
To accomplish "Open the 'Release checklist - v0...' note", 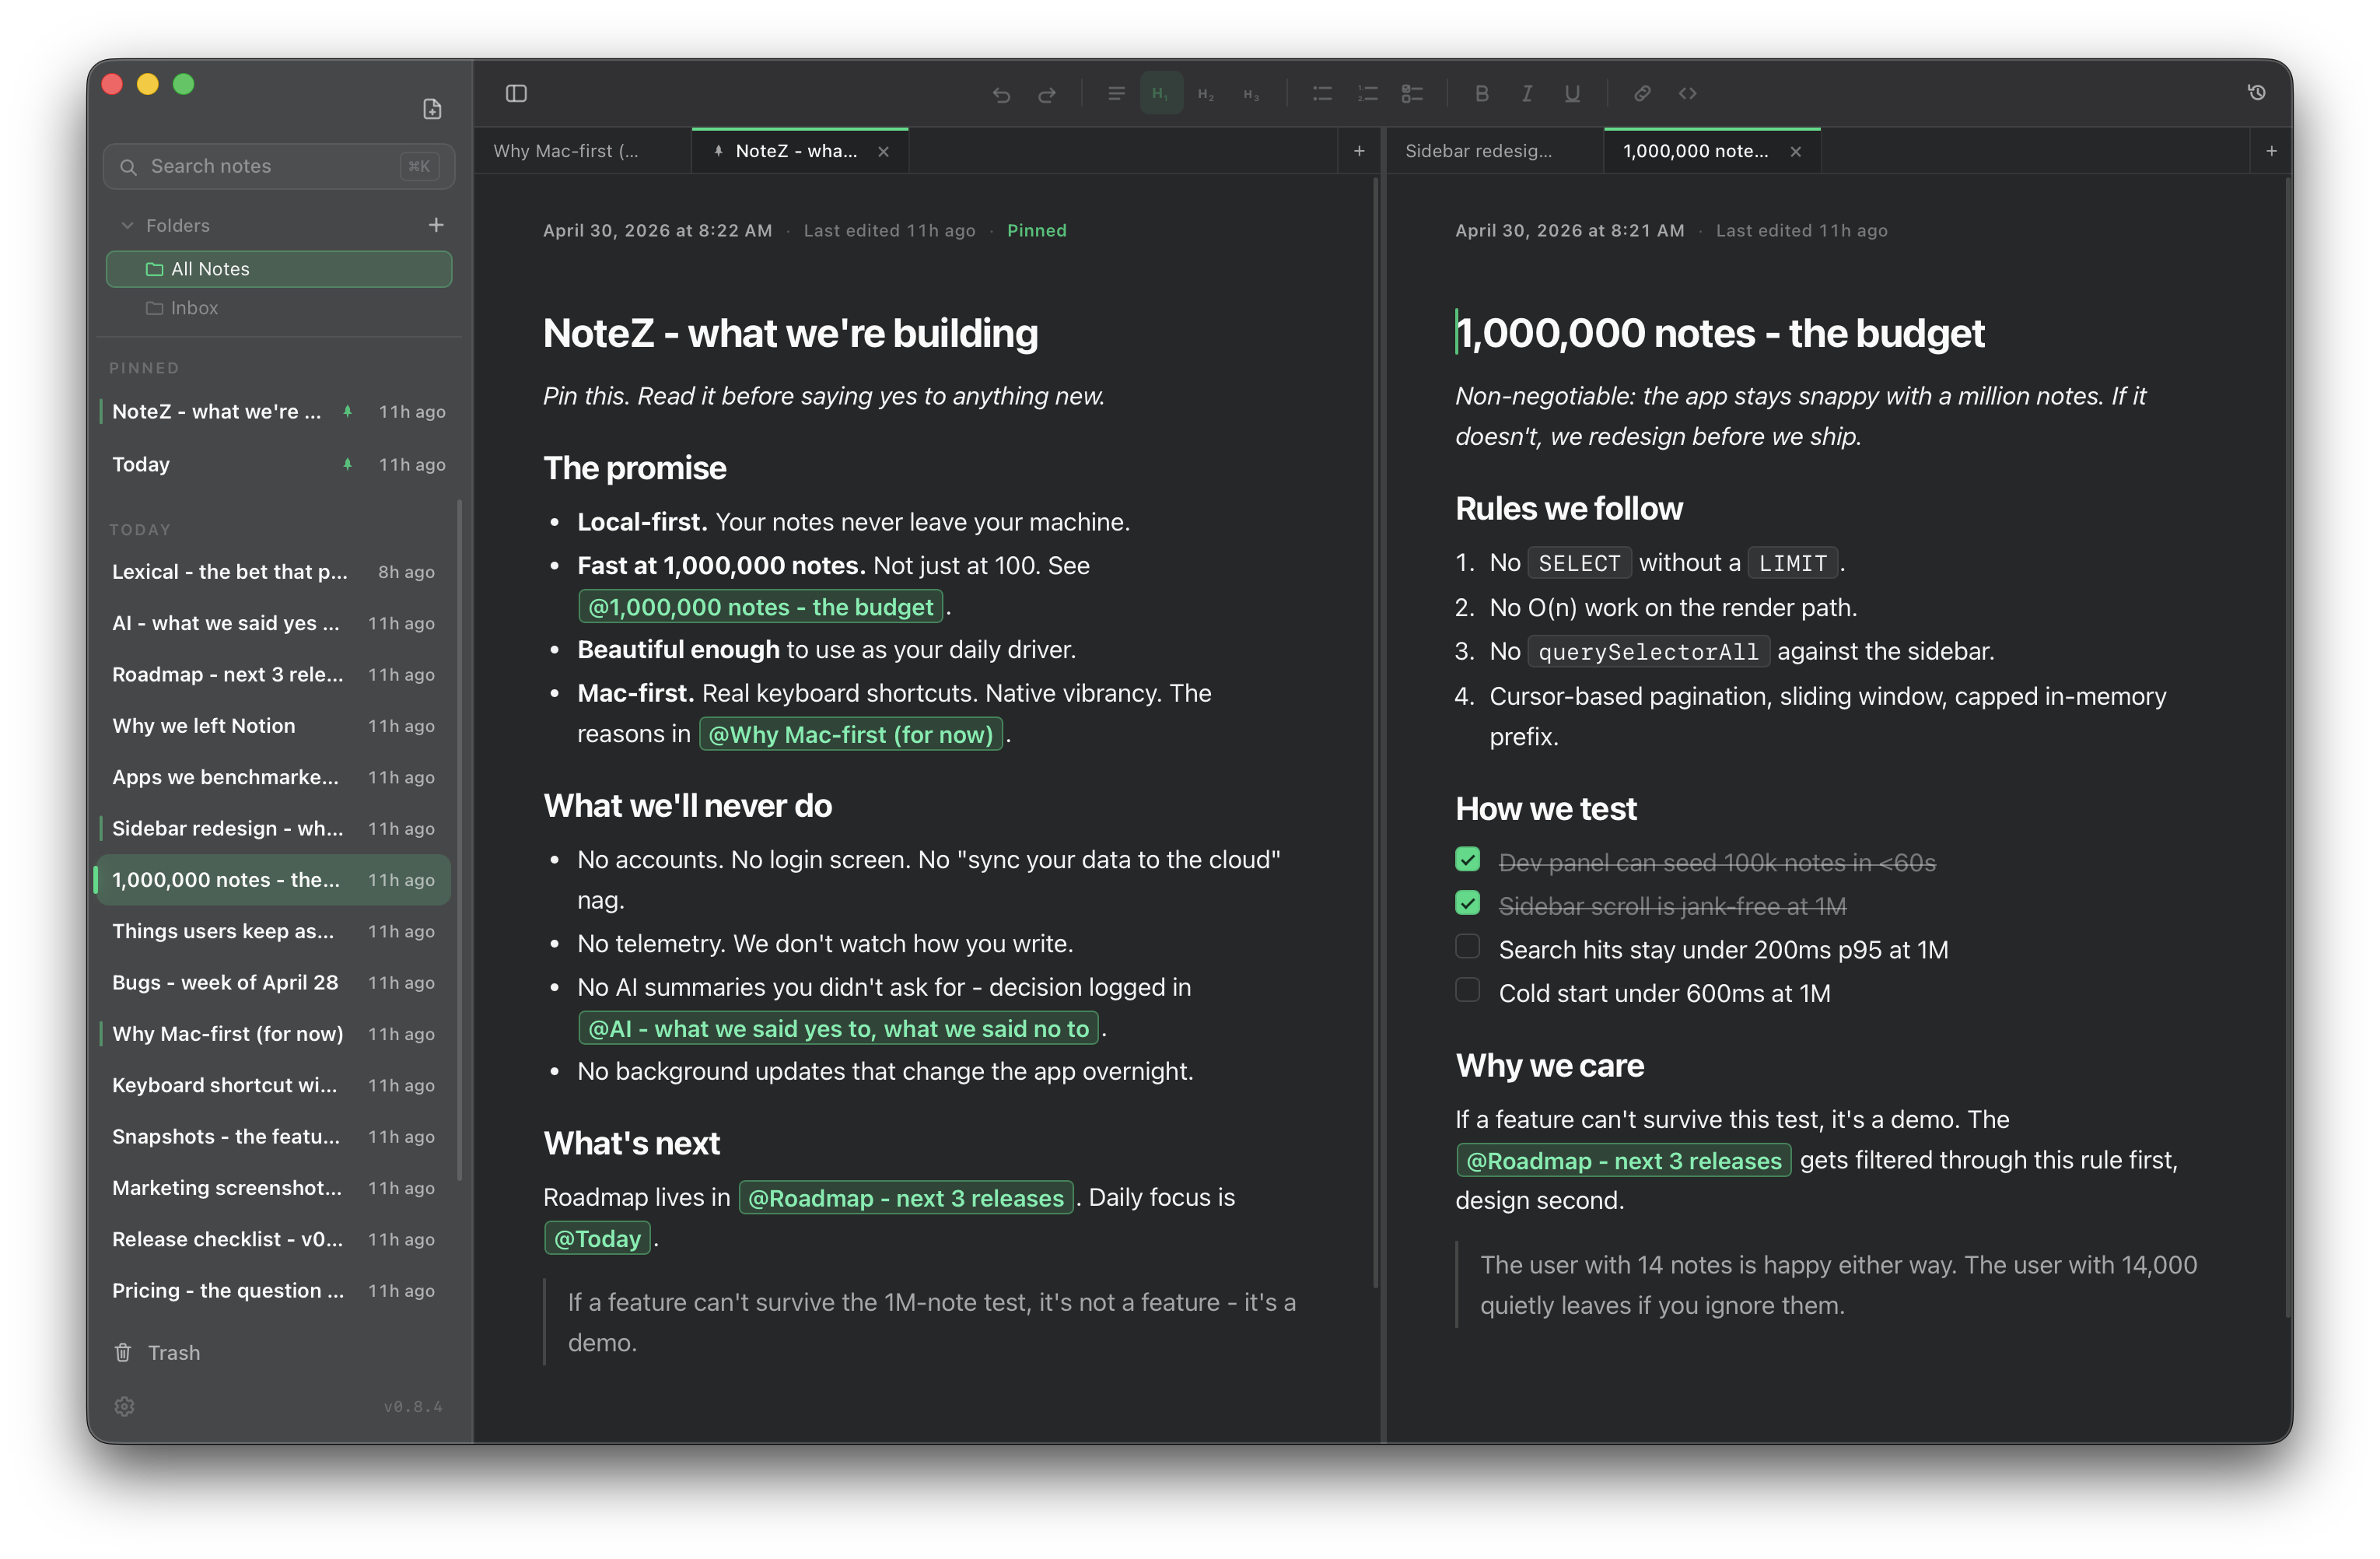I will (x=274, y=1239).
